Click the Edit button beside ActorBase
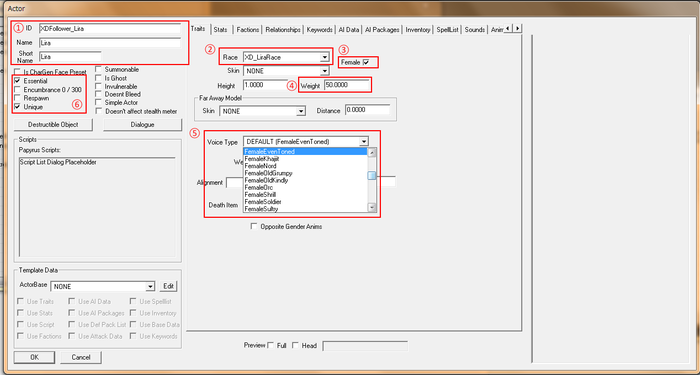The width and height of the screenshot is (700, 375). (x=168, y=286)
